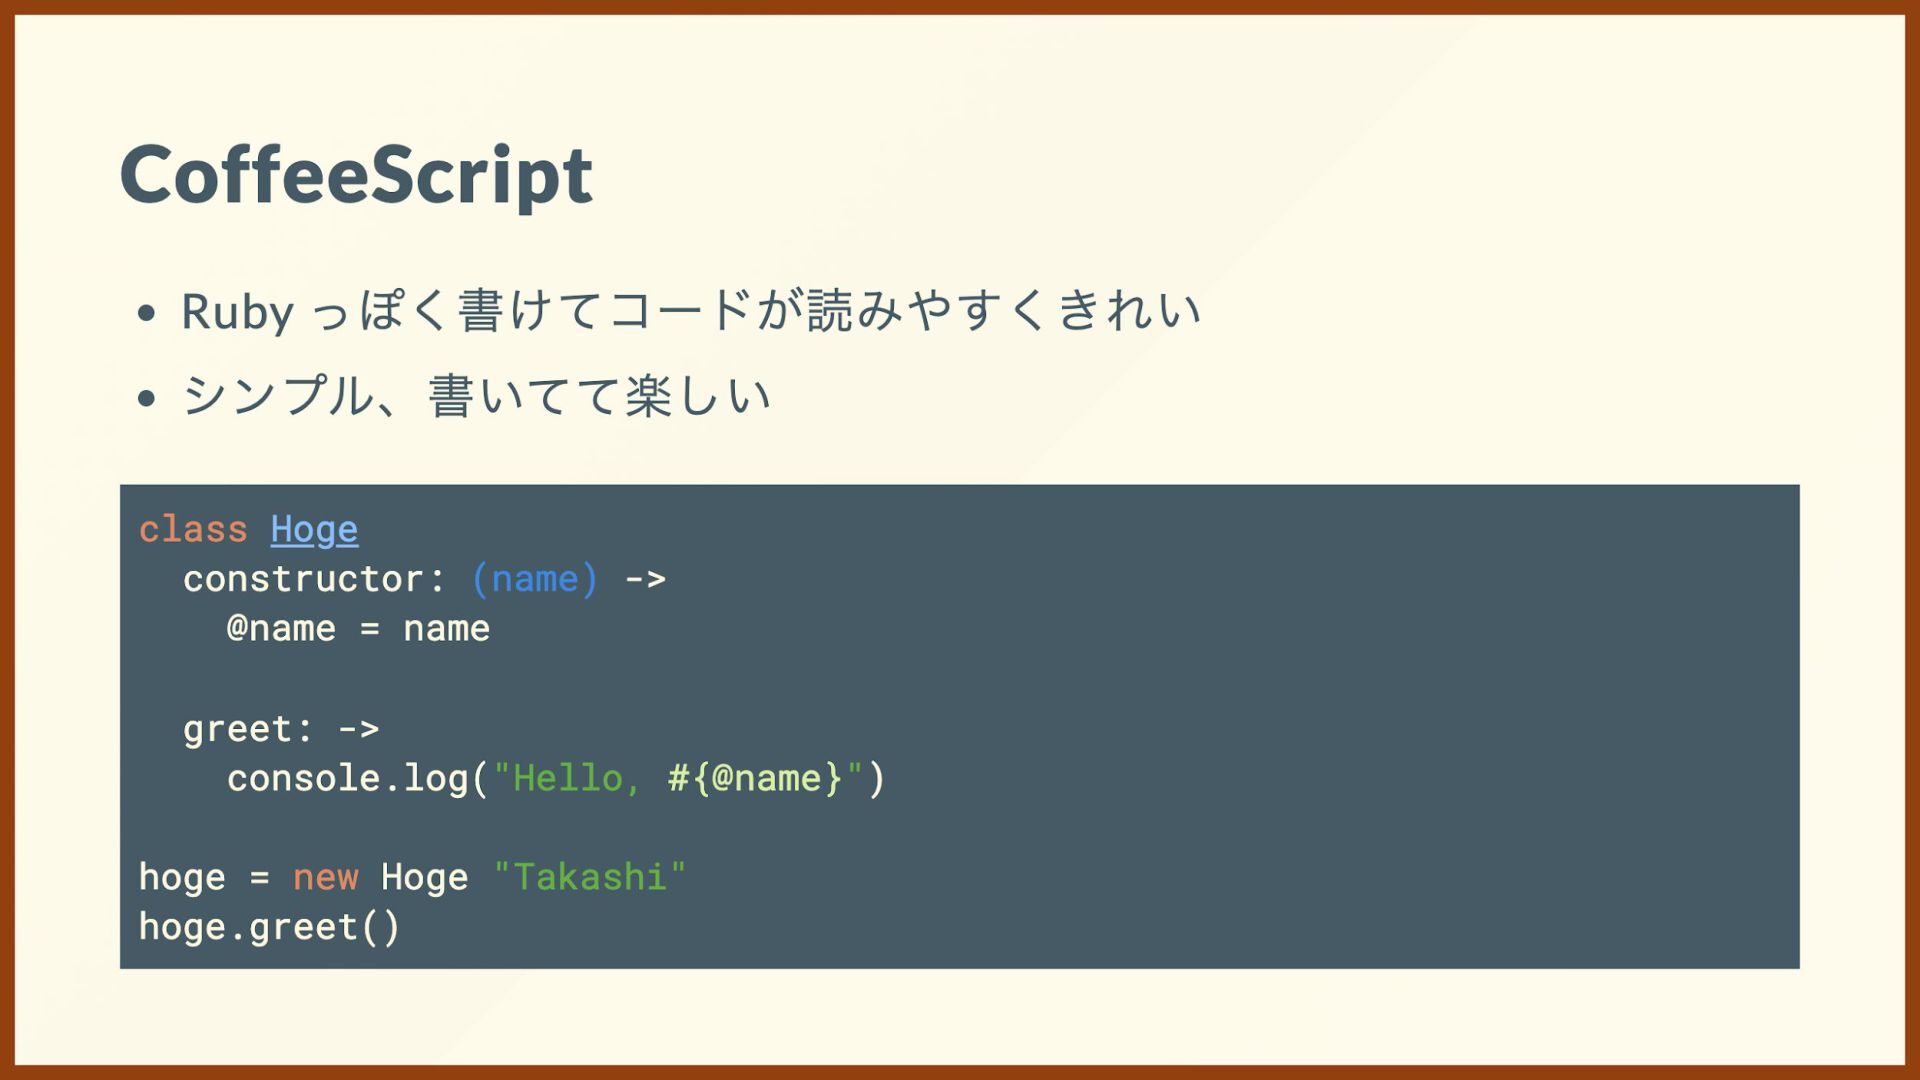This screenshot has width=1920, height=1080.
Task: Select the first bullet about Ruby-like syntax
Action: (x=691, y=311)
